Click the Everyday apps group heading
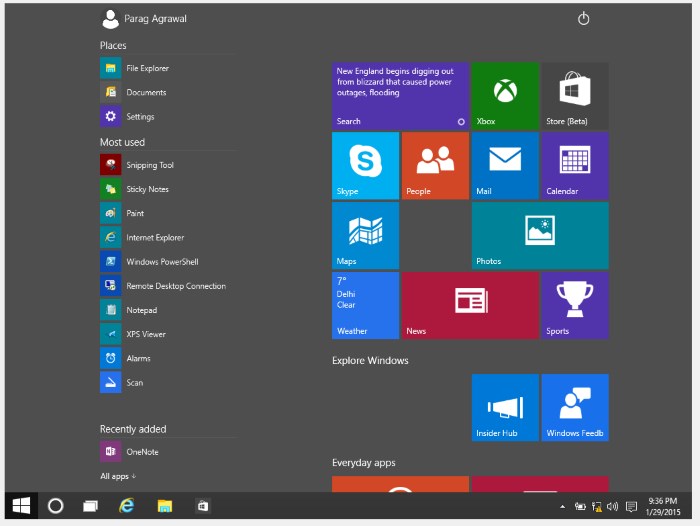The width and height of the screenshot is (700, 526). 364,463
